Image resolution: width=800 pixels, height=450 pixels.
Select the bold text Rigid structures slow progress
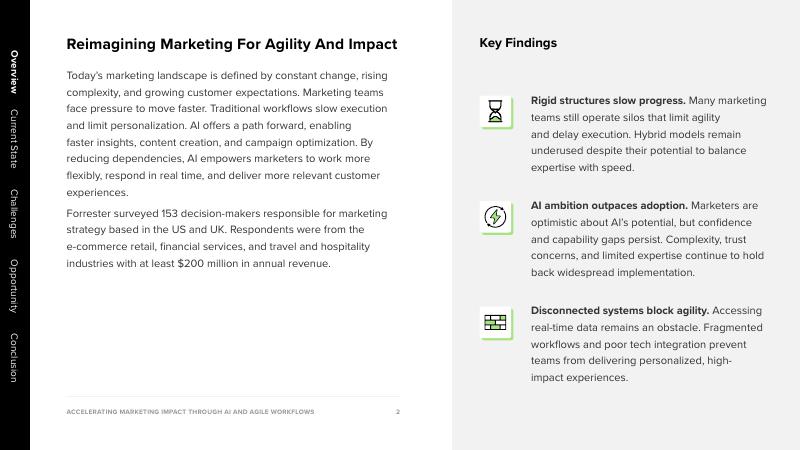pyautogui.click(x=608, y=101)
